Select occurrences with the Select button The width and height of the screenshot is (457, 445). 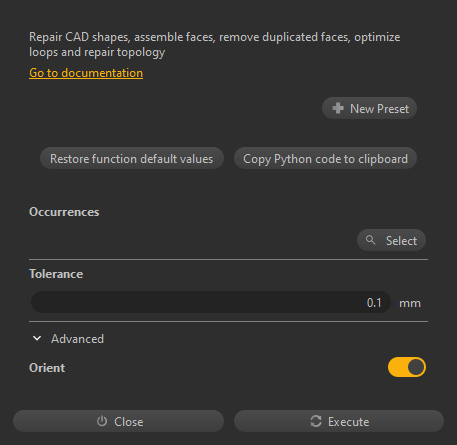(x=391, y=240)
